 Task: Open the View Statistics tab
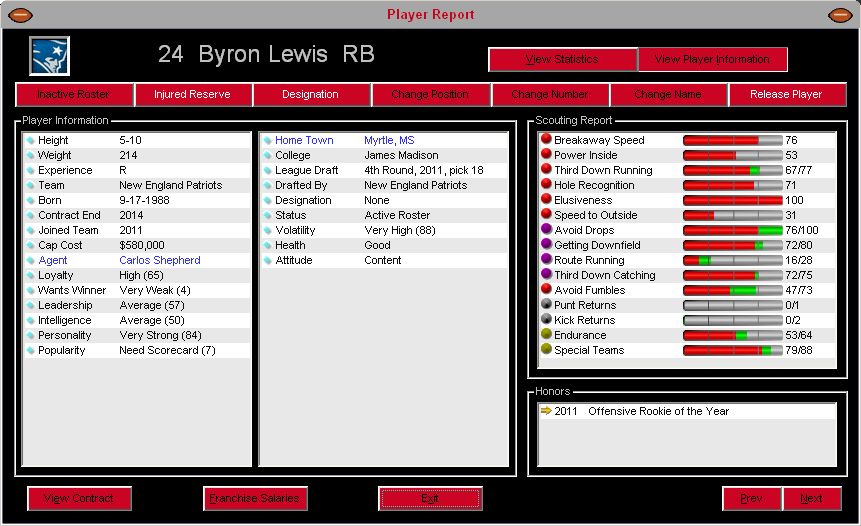(x=562, y=60)
